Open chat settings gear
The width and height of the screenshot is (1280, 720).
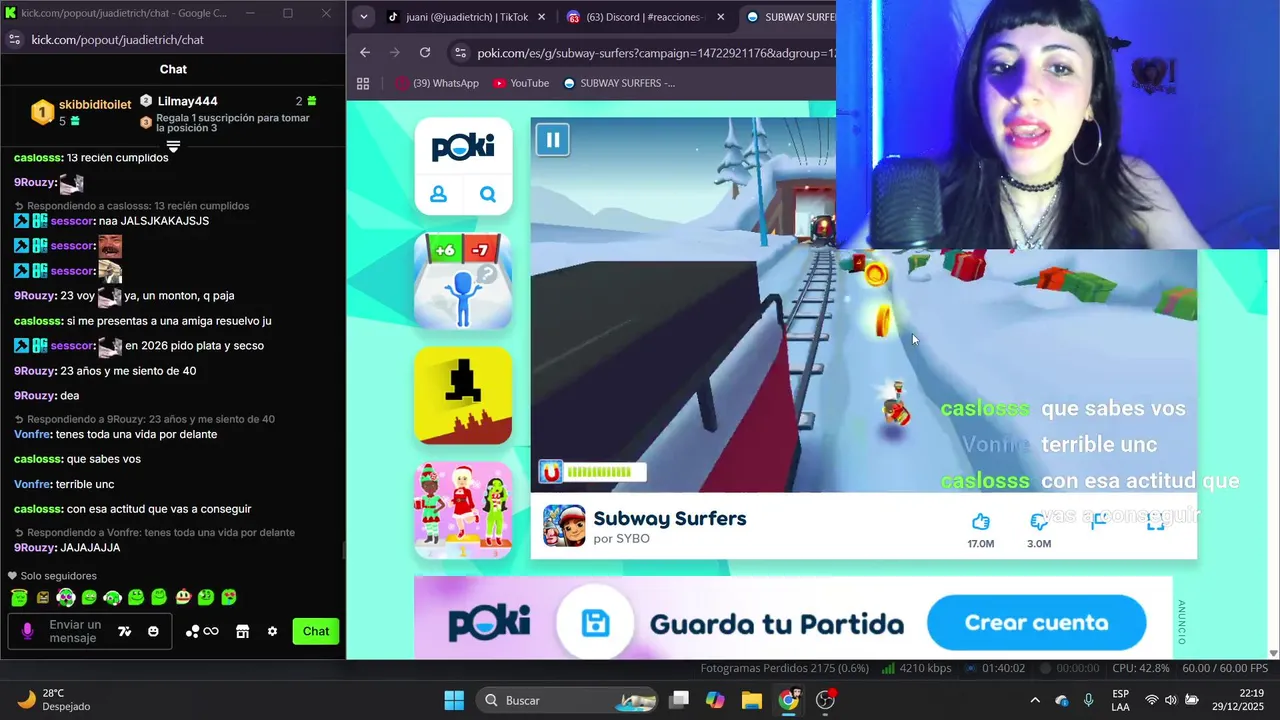coord(272,631)
